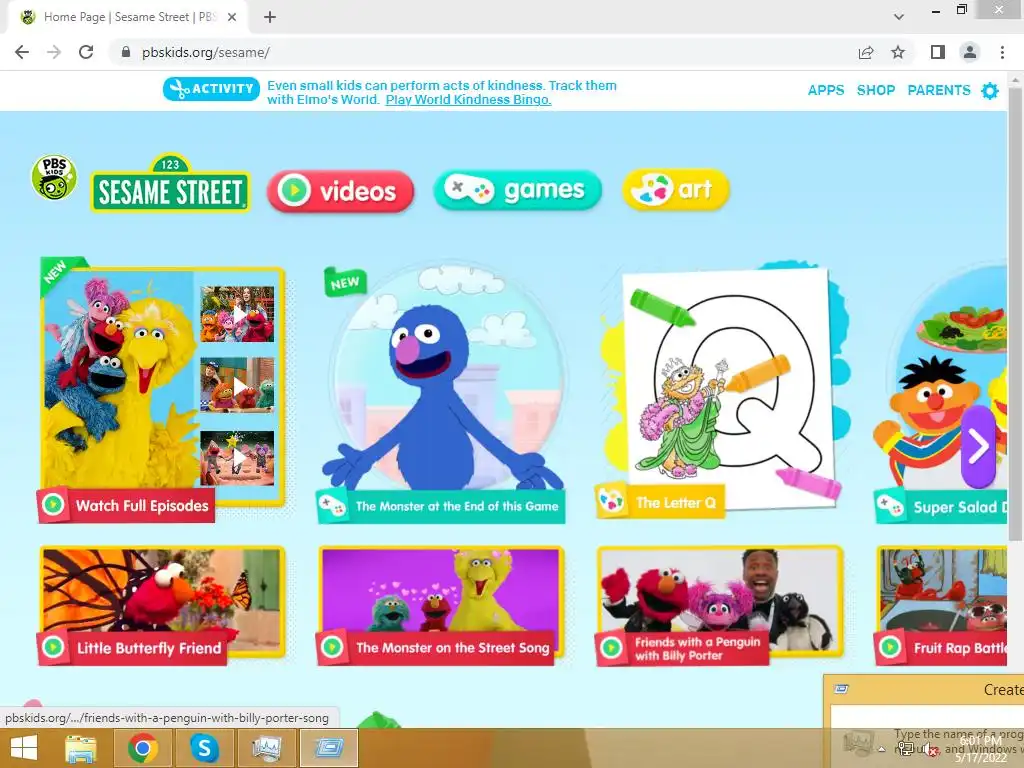Expand the tab search dropdown arrow
This screenshot has width=1024, height=768.
point(899,17)
